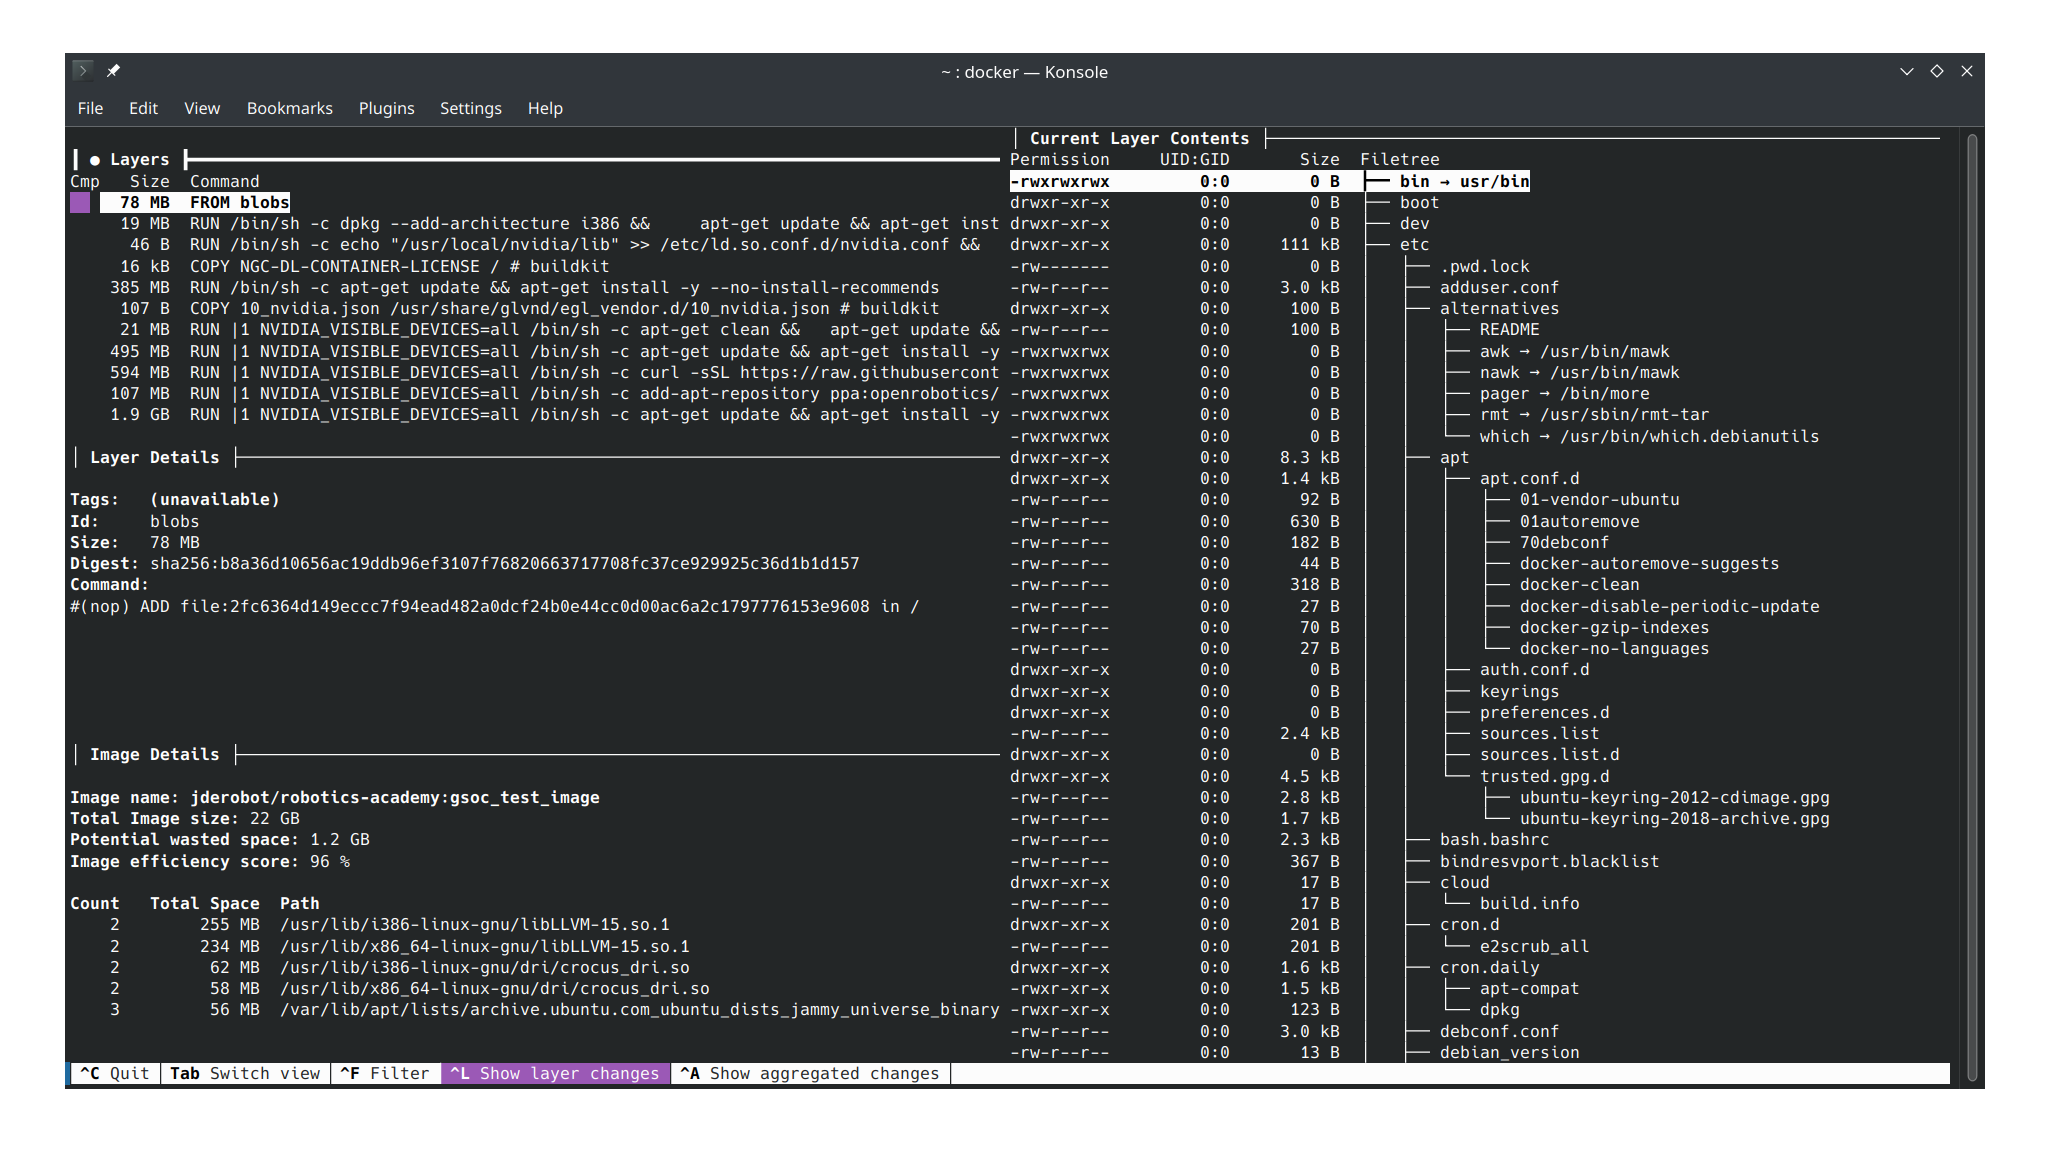Open the File menu
This screenshot has height=1166, width=2050.
point(90,108)
